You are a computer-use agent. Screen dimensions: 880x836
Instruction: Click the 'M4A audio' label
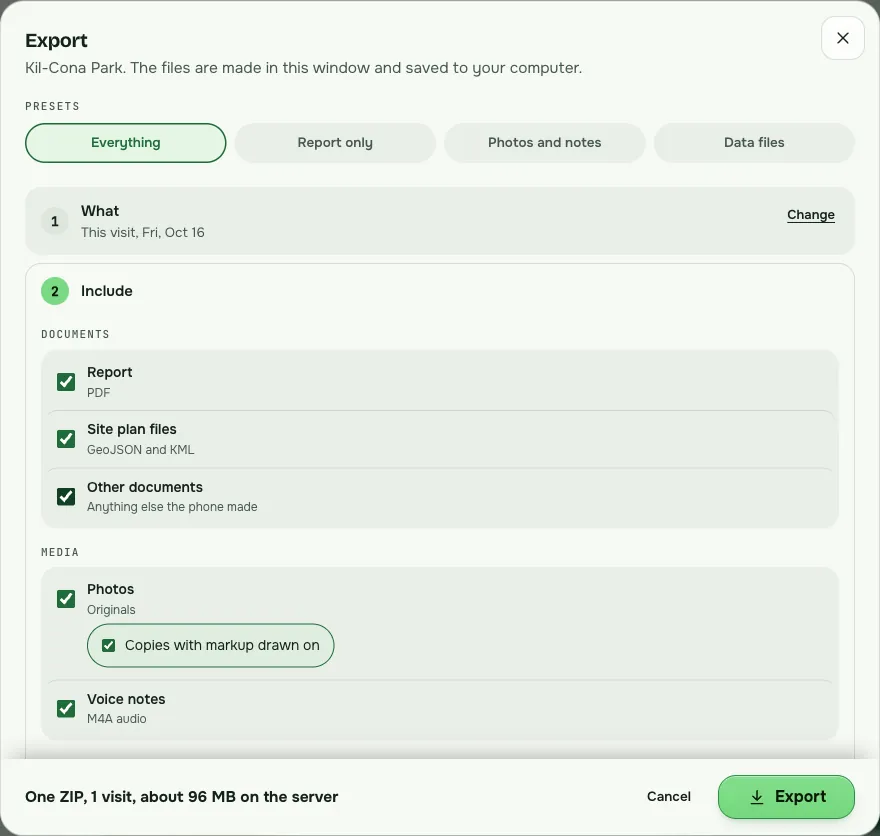pos(116,719)
